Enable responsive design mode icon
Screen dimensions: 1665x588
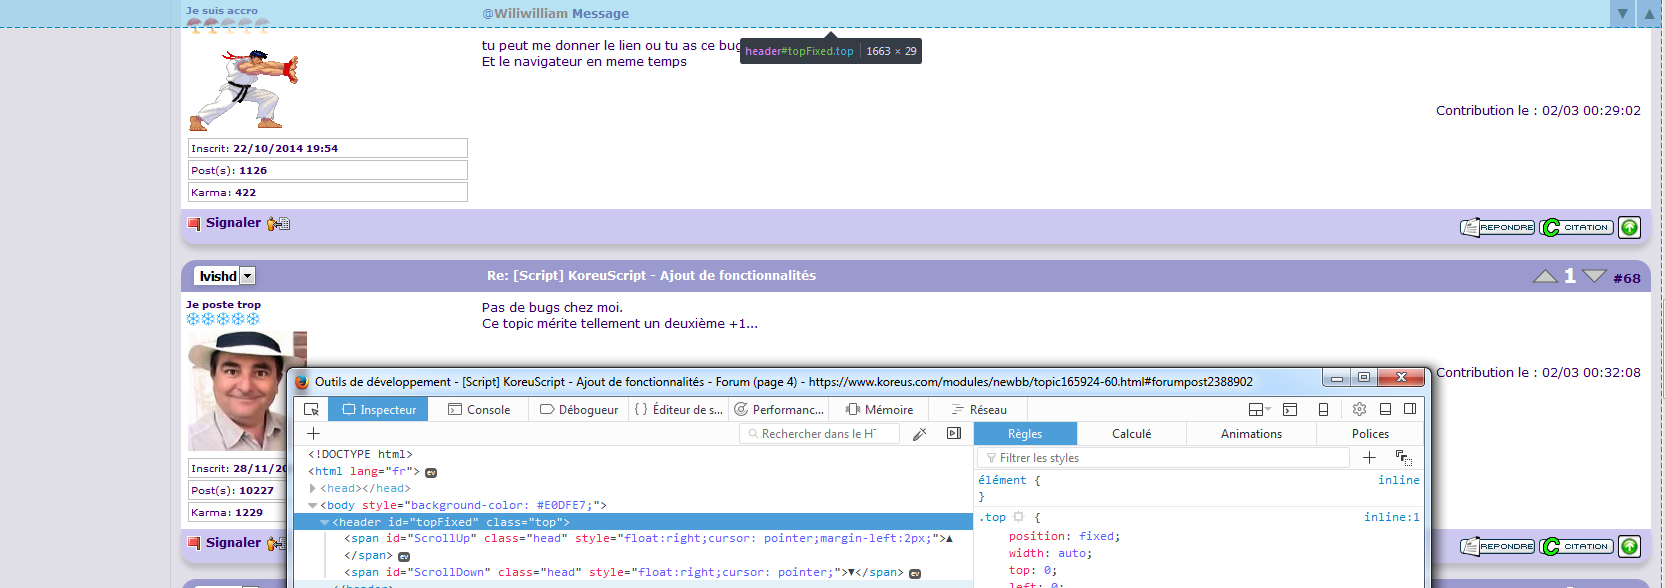click(1323, 409)
